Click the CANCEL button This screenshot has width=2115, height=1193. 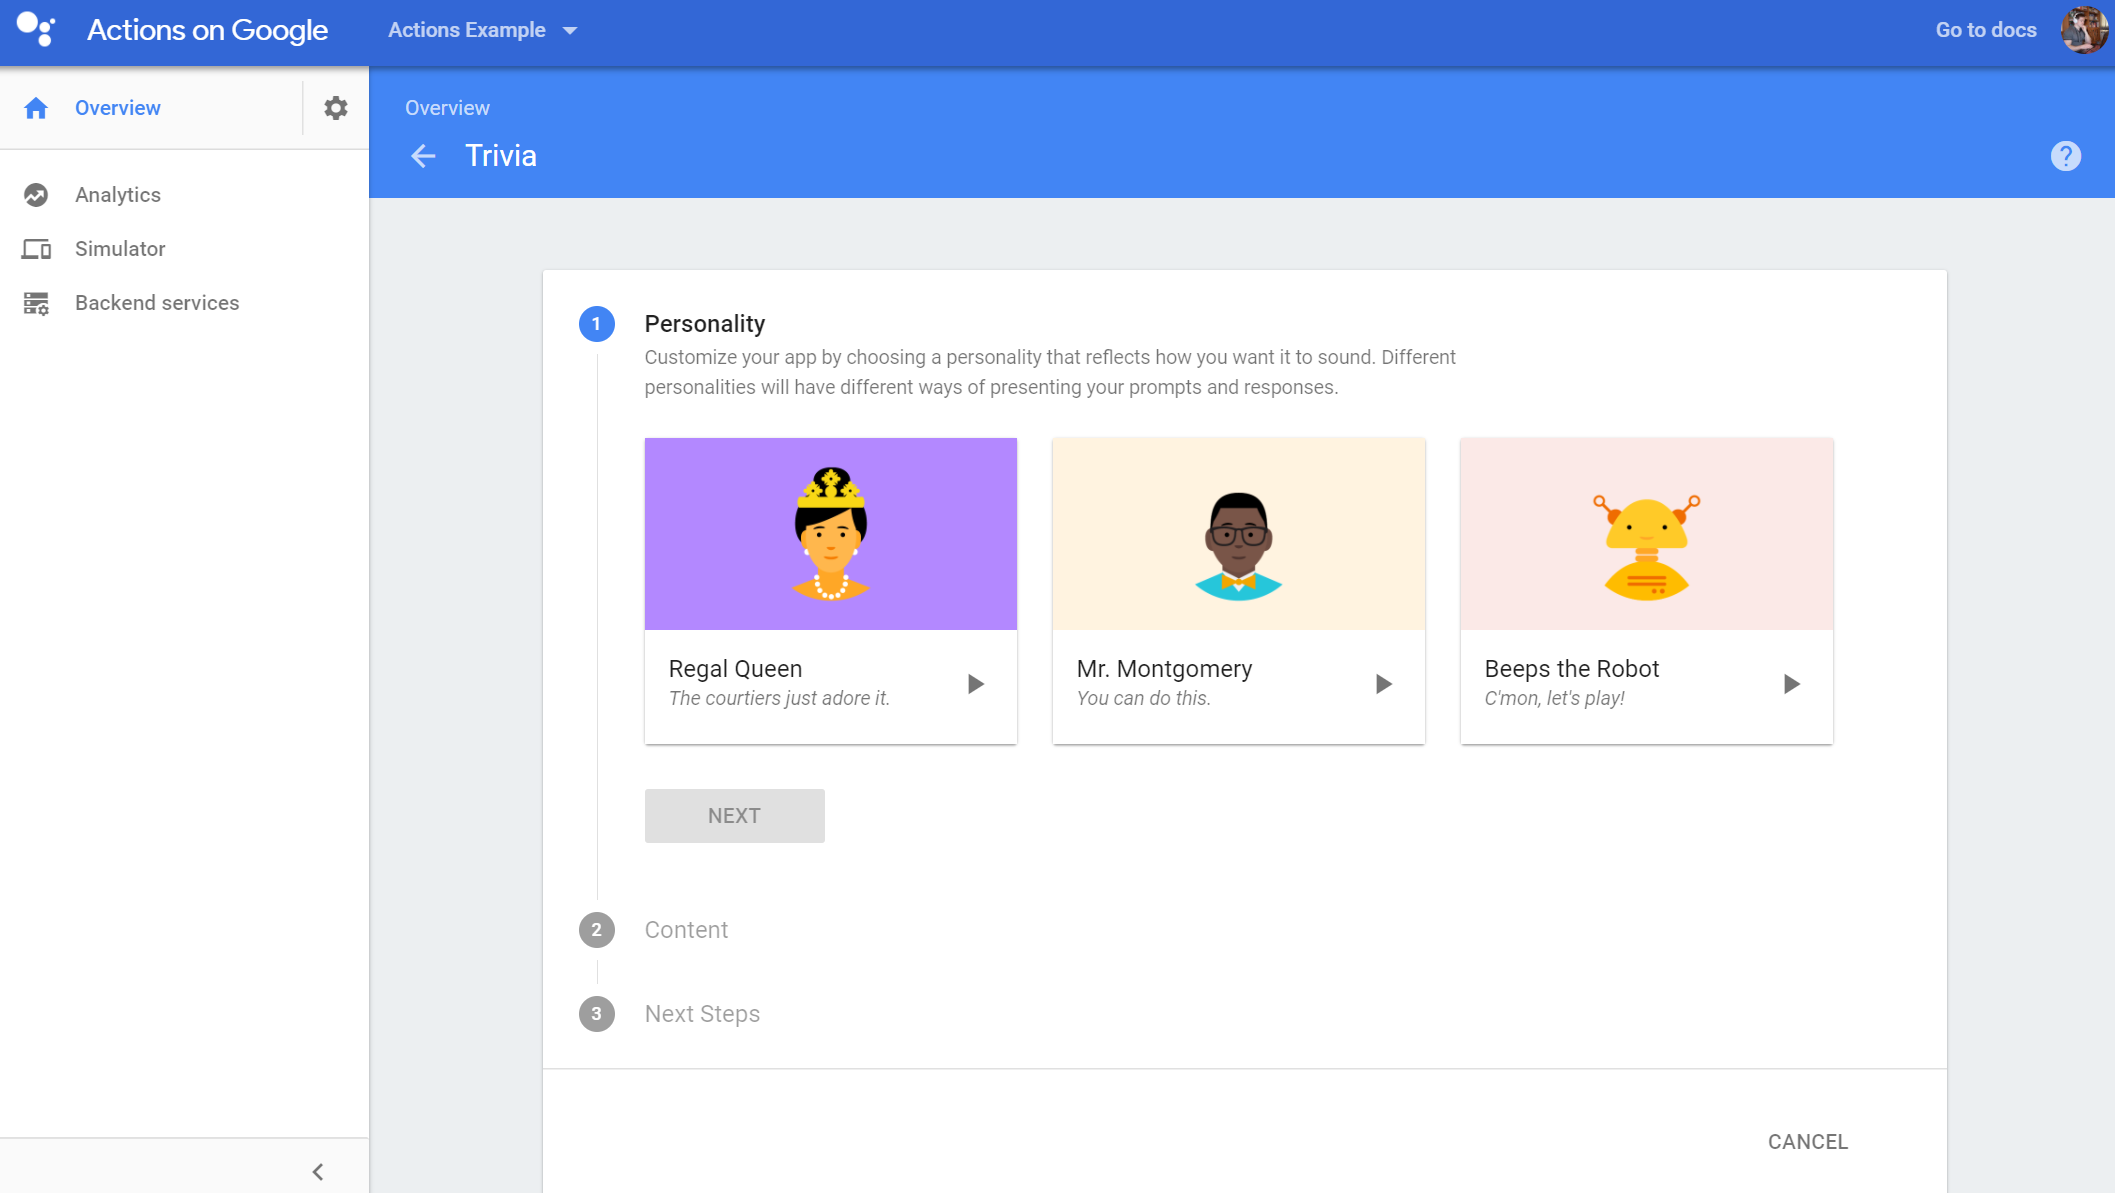(x=1807, y=1141)
